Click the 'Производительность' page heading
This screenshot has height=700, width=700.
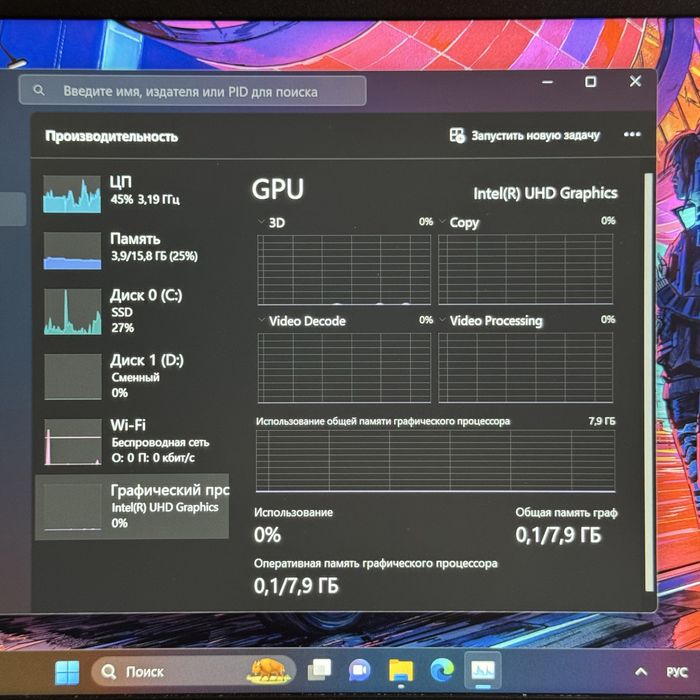[x=111, y=136]
